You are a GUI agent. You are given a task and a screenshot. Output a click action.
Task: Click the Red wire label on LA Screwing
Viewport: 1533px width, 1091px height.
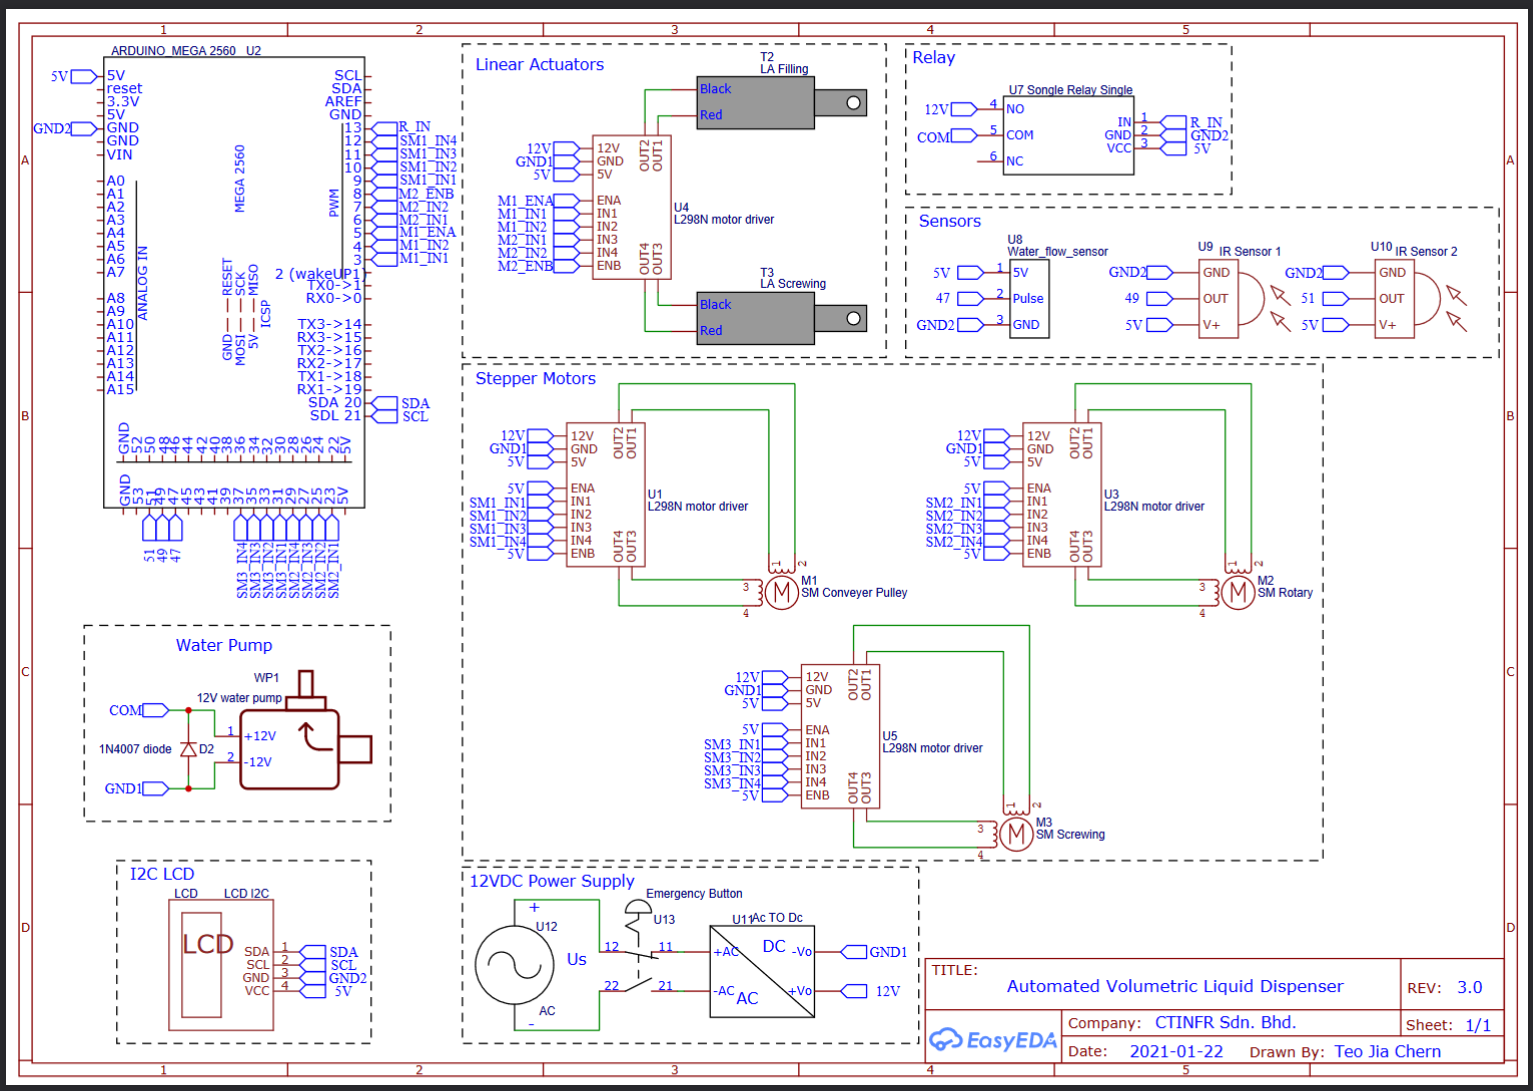click(x=711, y=331)
